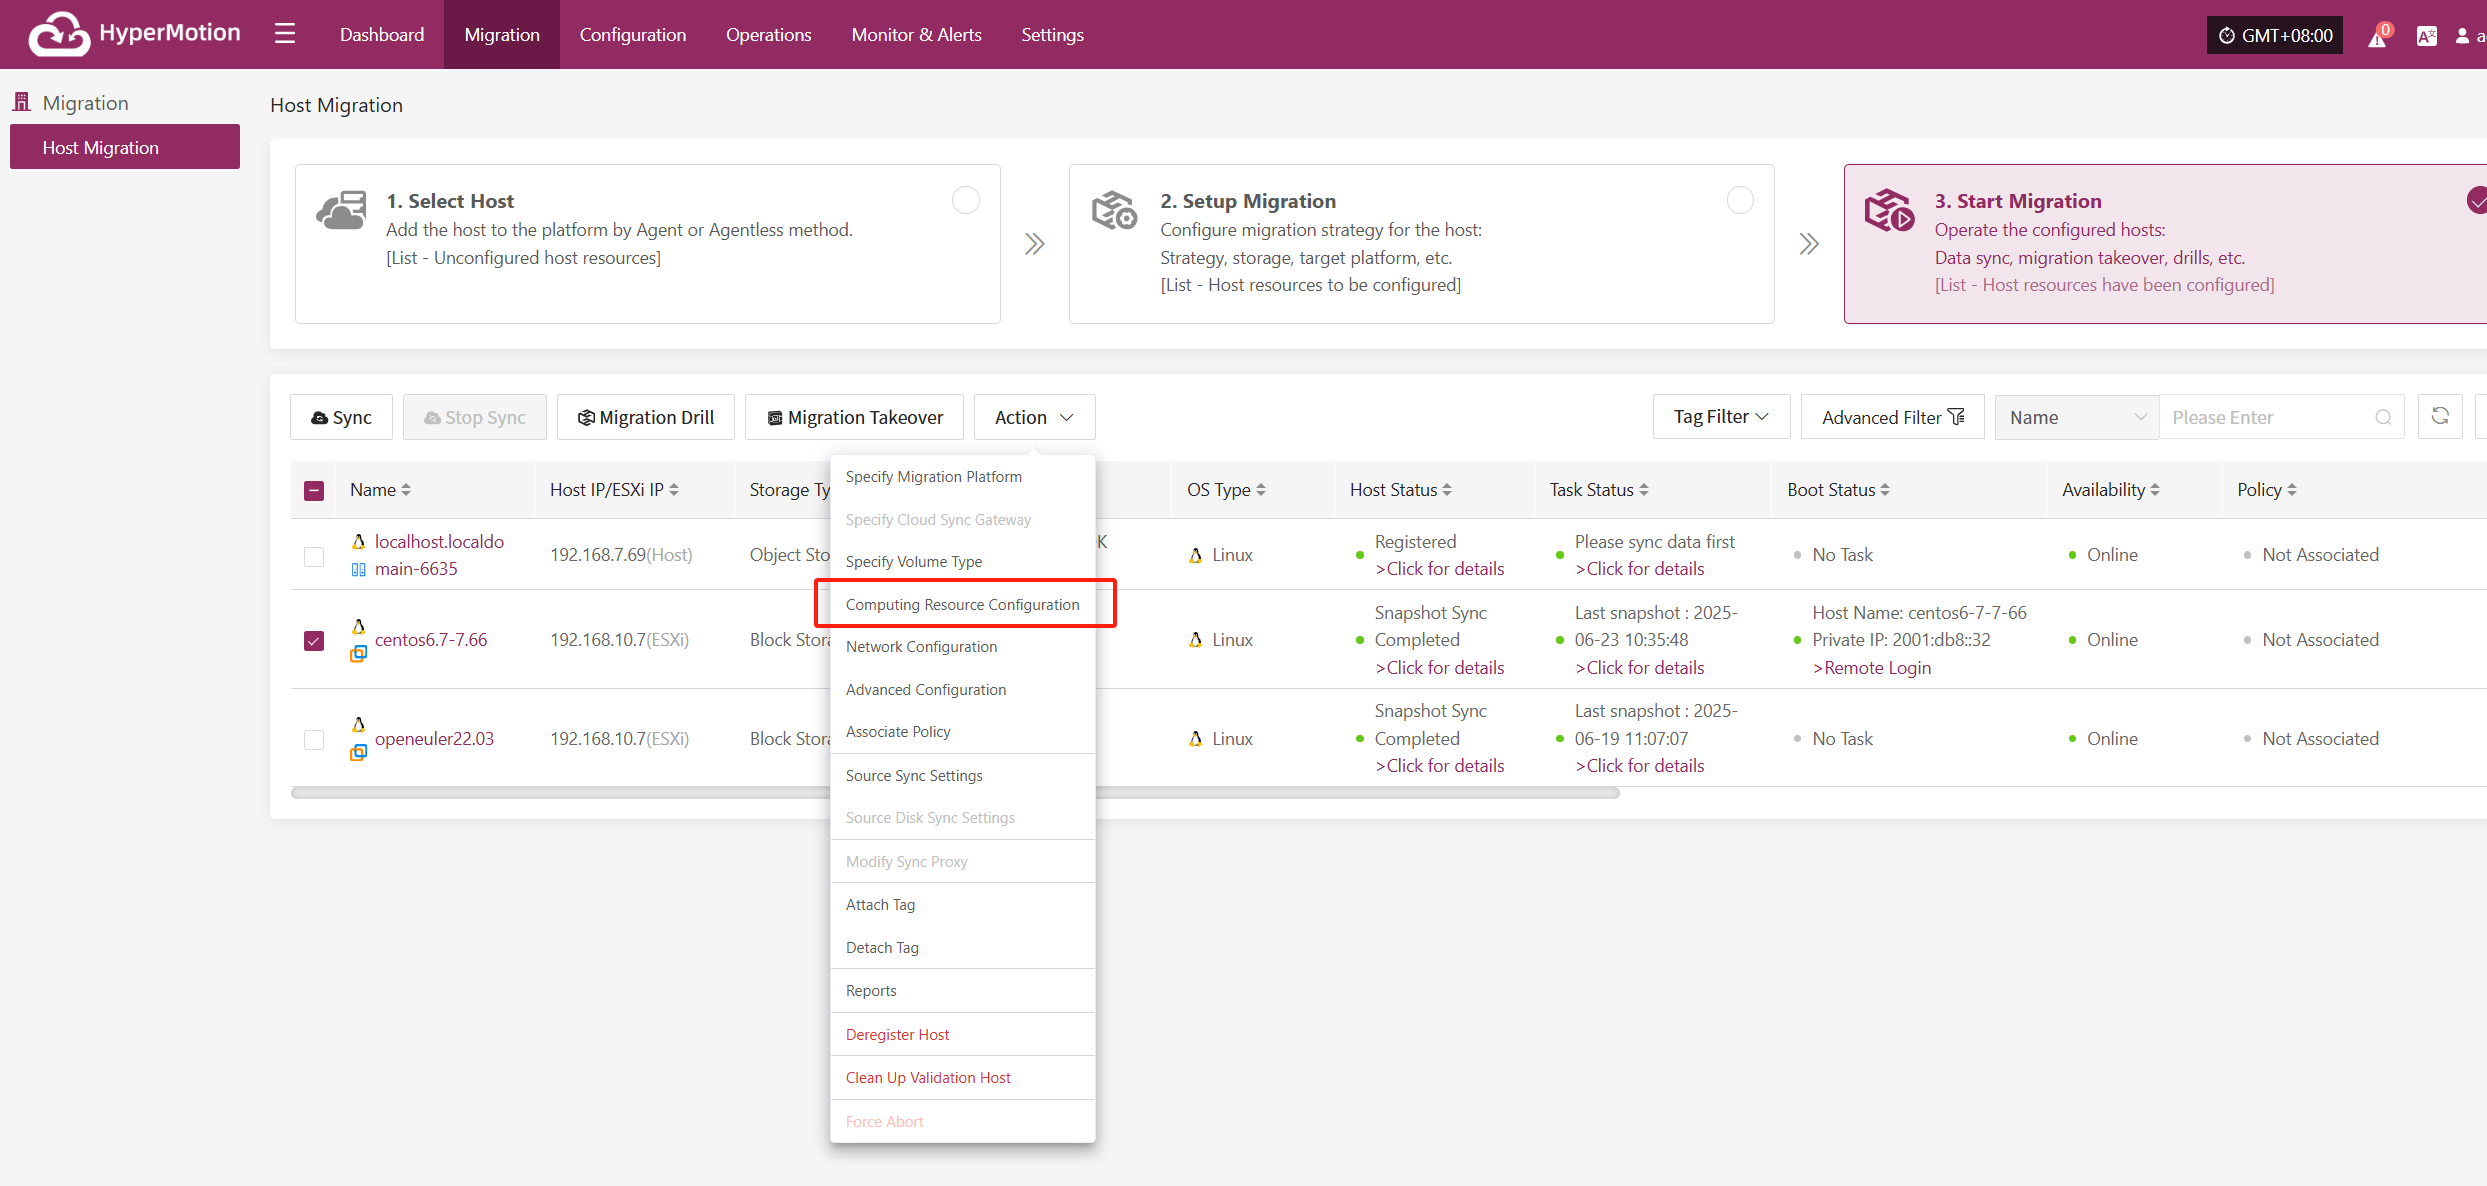Click the table horizontal scrollbar

click(955, 793)
